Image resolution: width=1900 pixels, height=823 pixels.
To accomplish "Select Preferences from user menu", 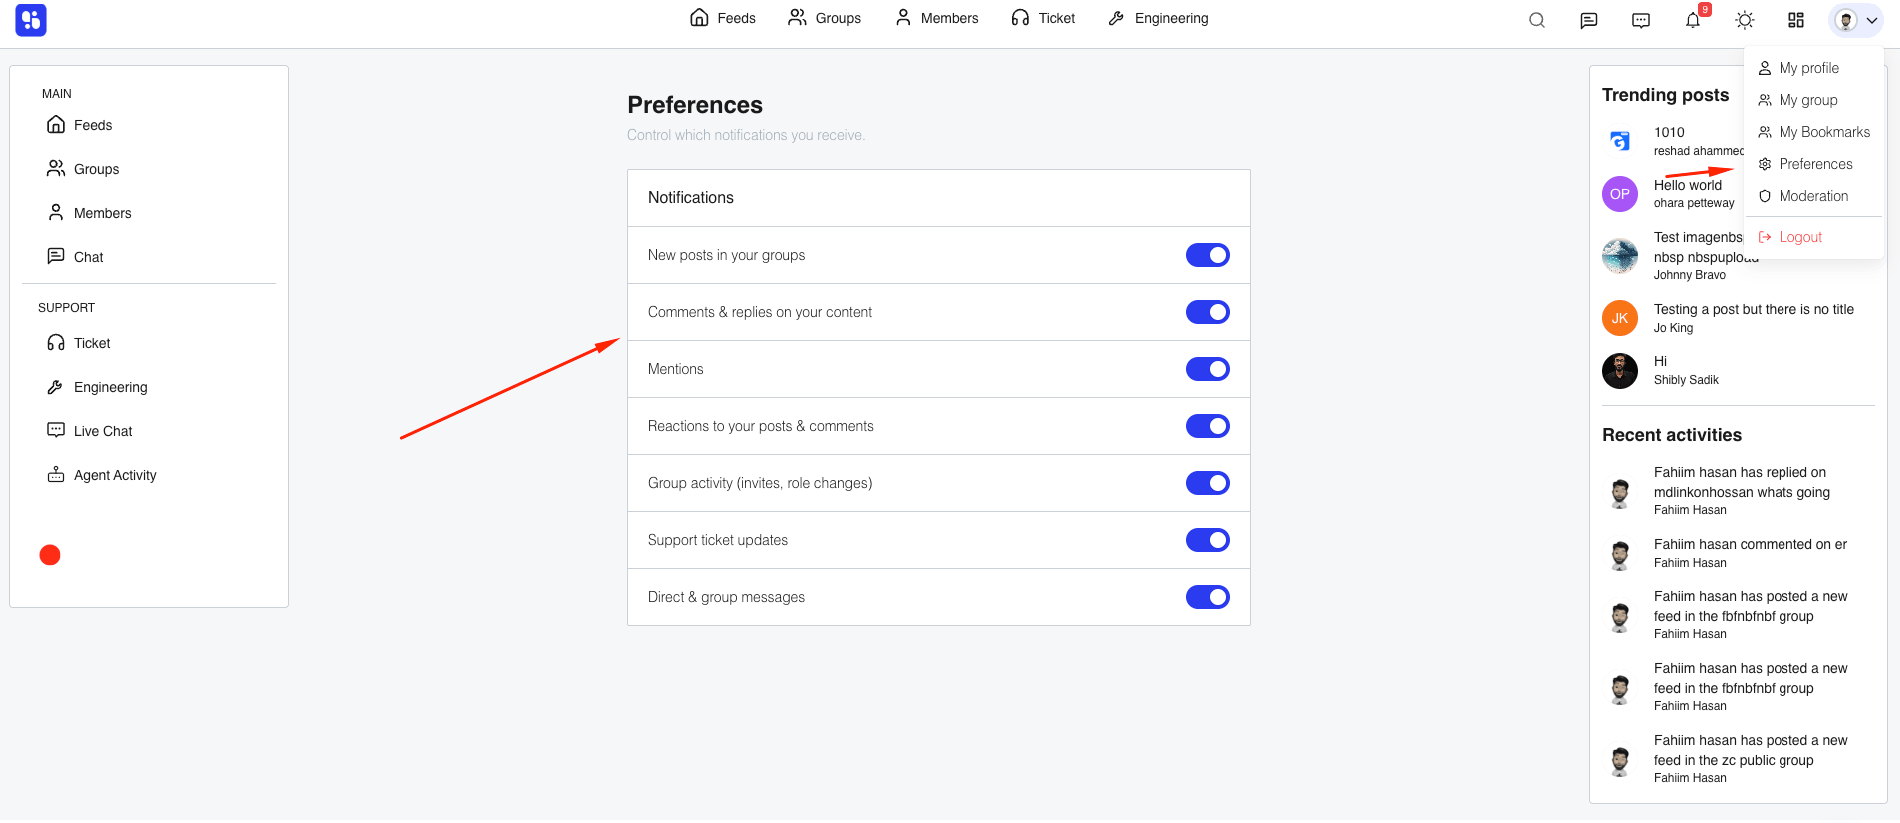I will 1814,164.
